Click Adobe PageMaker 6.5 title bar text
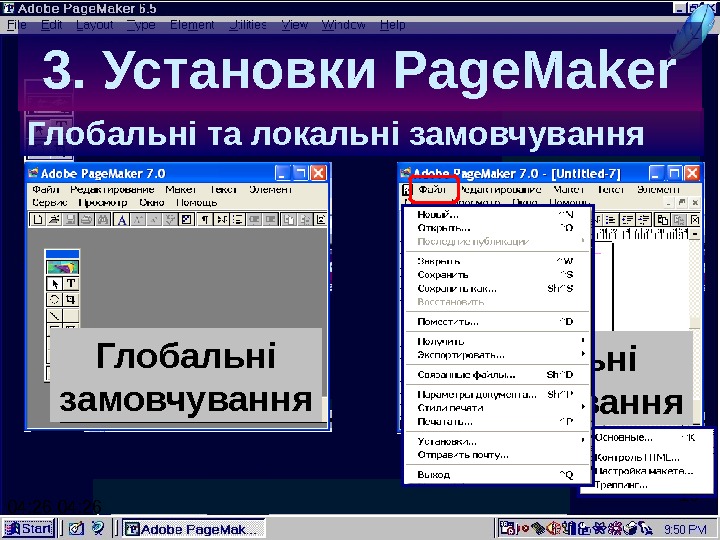 87,8
